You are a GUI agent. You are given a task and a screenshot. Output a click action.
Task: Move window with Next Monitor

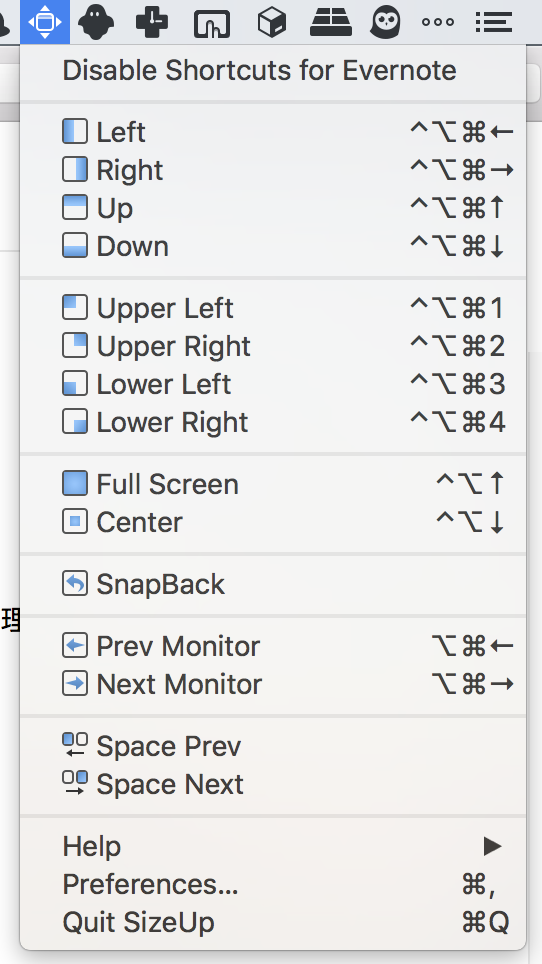tap(273, 684)
